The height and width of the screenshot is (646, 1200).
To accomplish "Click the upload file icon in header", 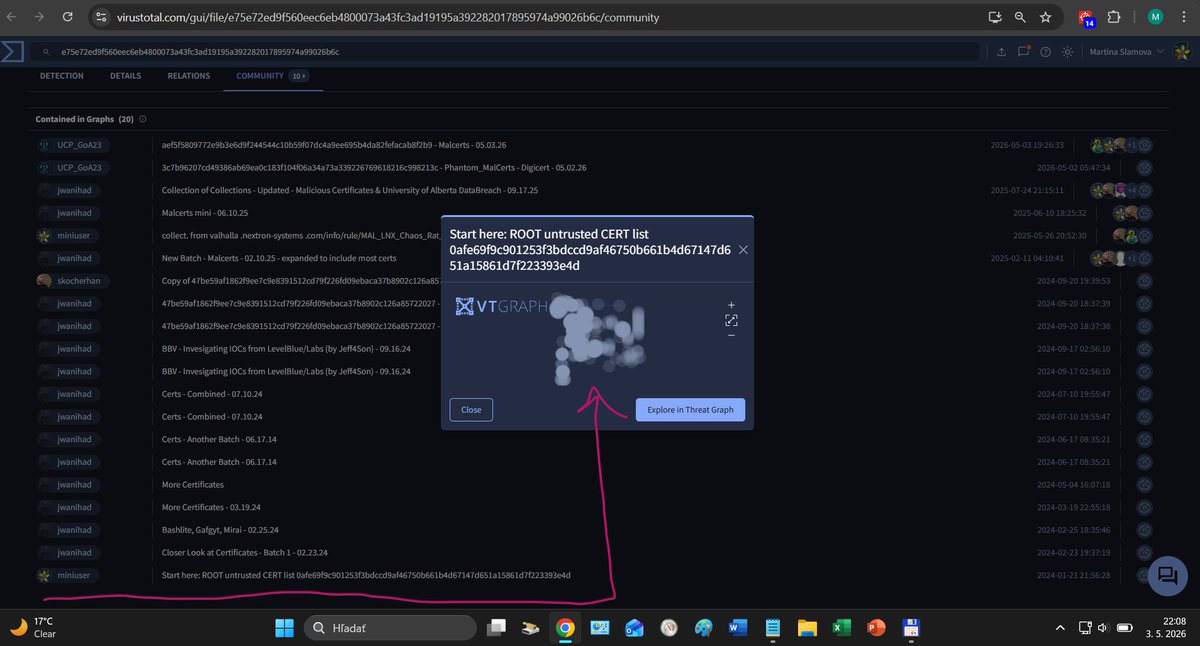I will [x=1002, y=52].
